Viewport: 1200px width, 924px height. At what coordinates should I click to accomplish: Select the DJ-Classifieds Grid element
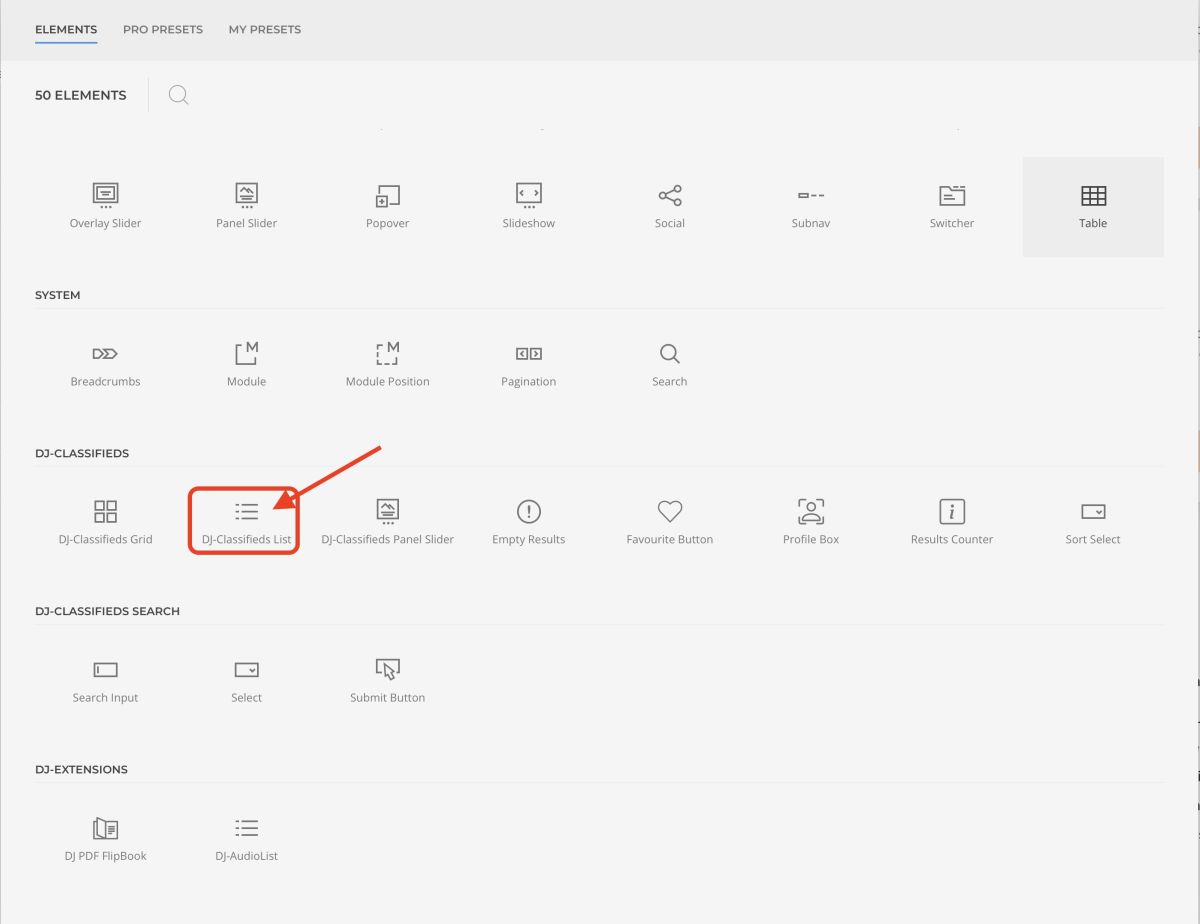point(105,523)
